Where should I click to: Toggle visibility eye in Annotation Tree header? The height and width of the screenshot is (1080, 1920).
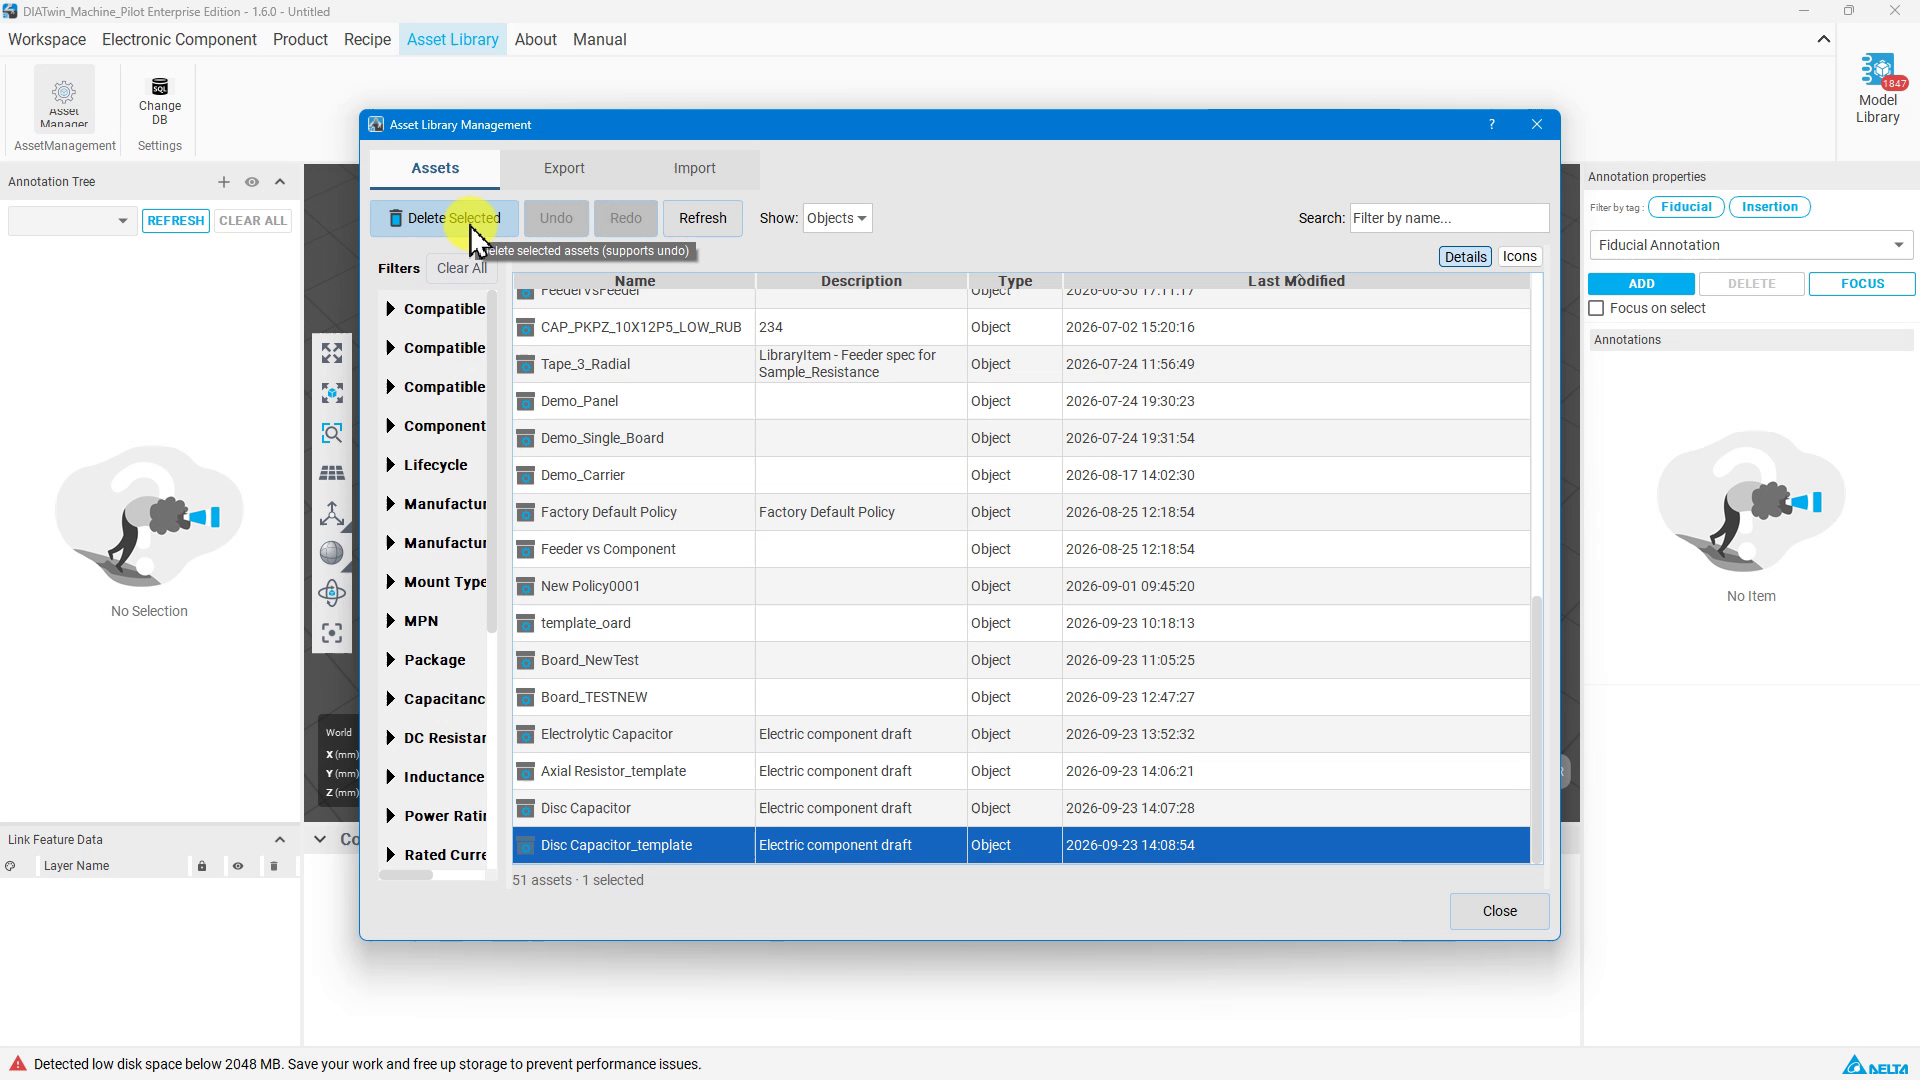click(252, 182)
